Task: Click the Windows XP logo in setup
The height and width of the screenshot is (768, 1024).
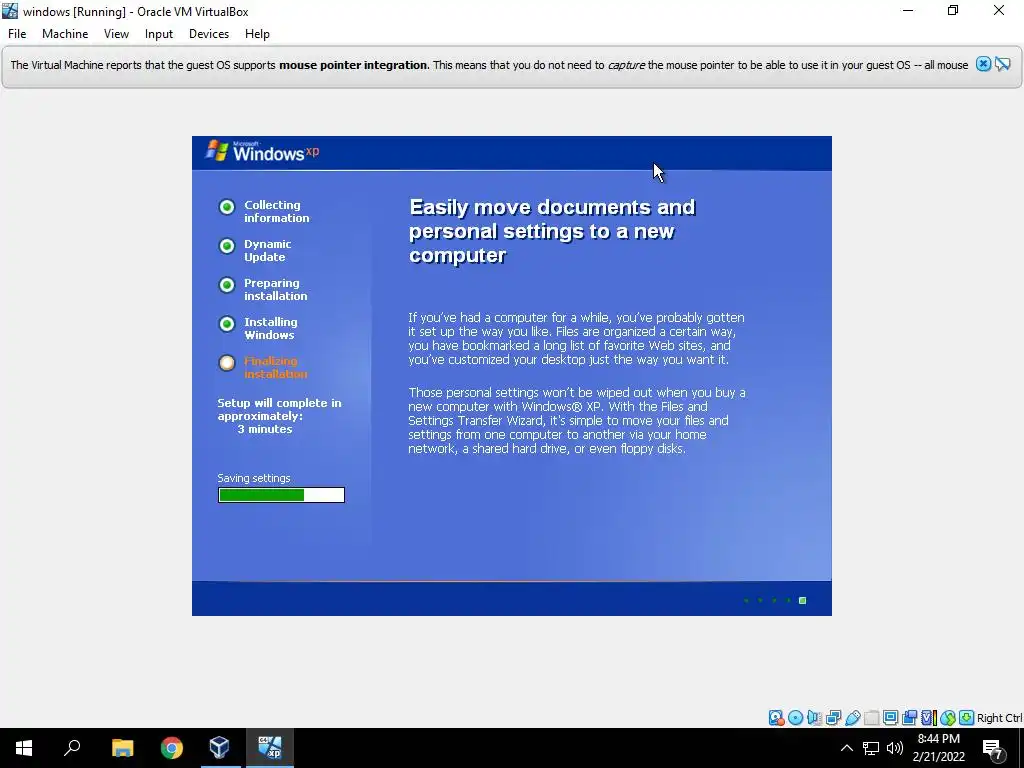Action: [x=263, y=152]
